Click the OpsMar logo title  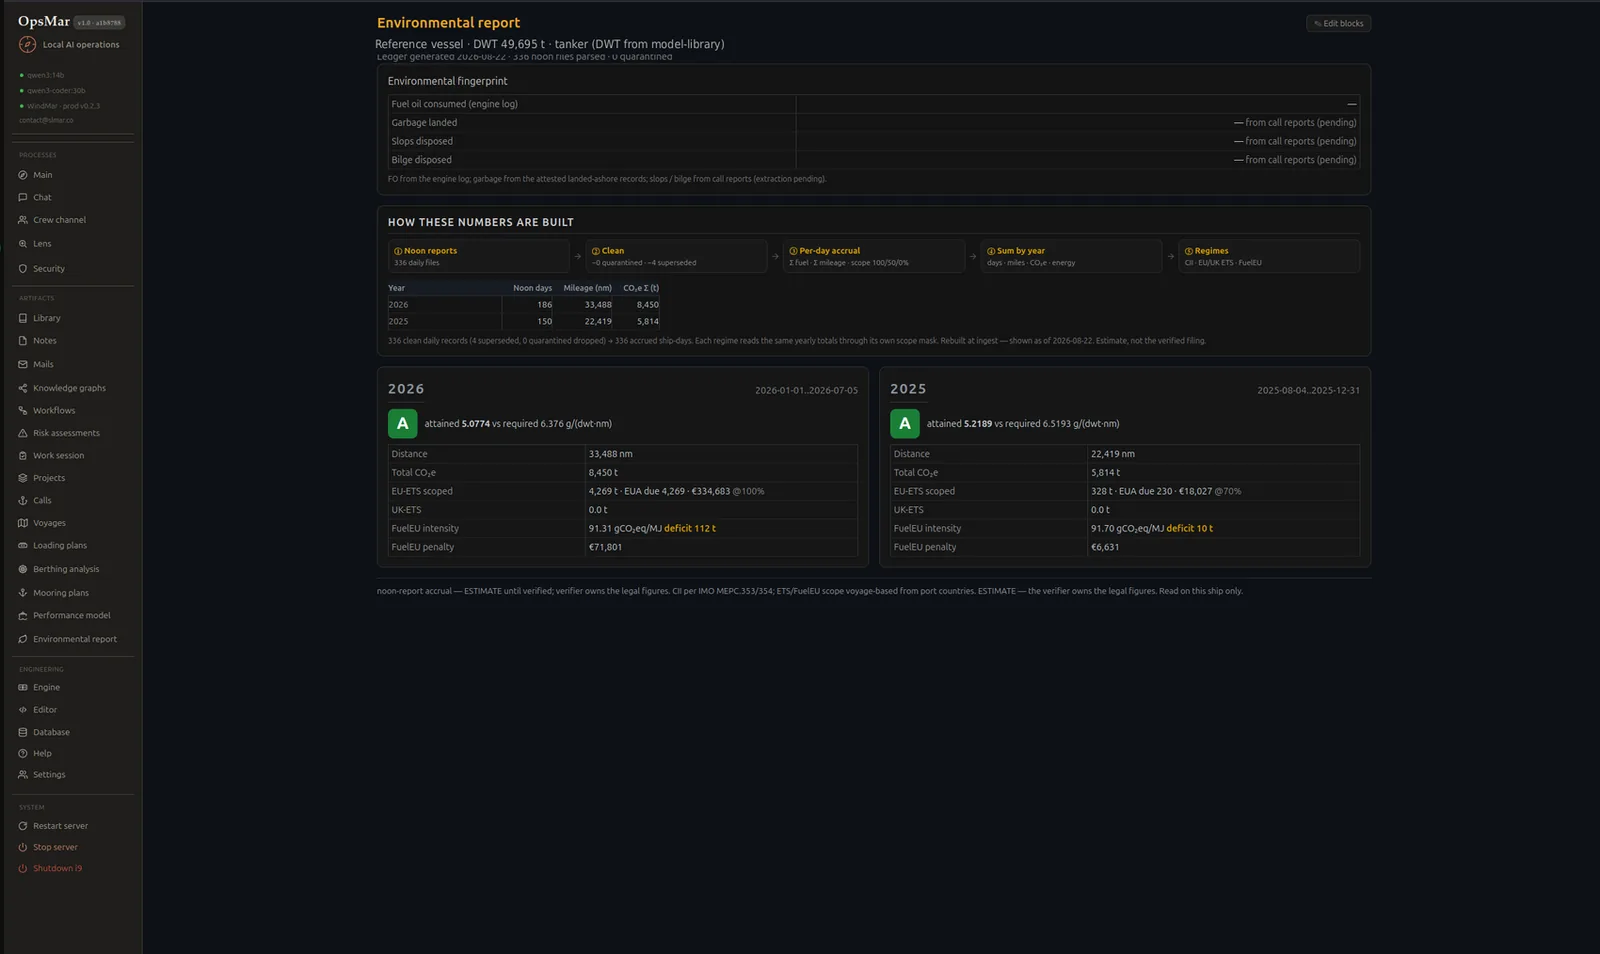(44, 21)
